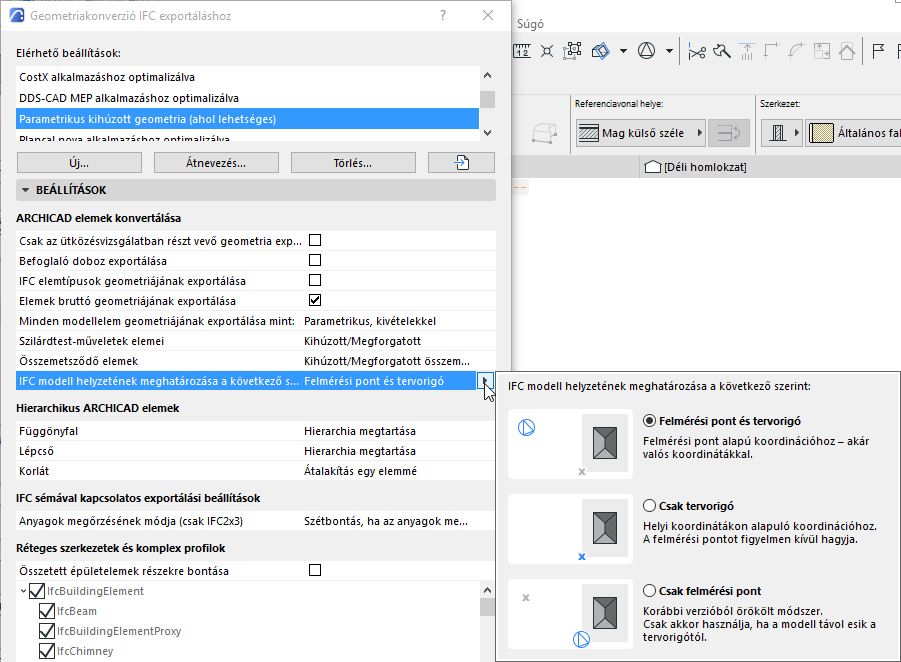The image size is (901, 662).
Task: Select Csak tervorigó radio option
Action: (649, 506)
